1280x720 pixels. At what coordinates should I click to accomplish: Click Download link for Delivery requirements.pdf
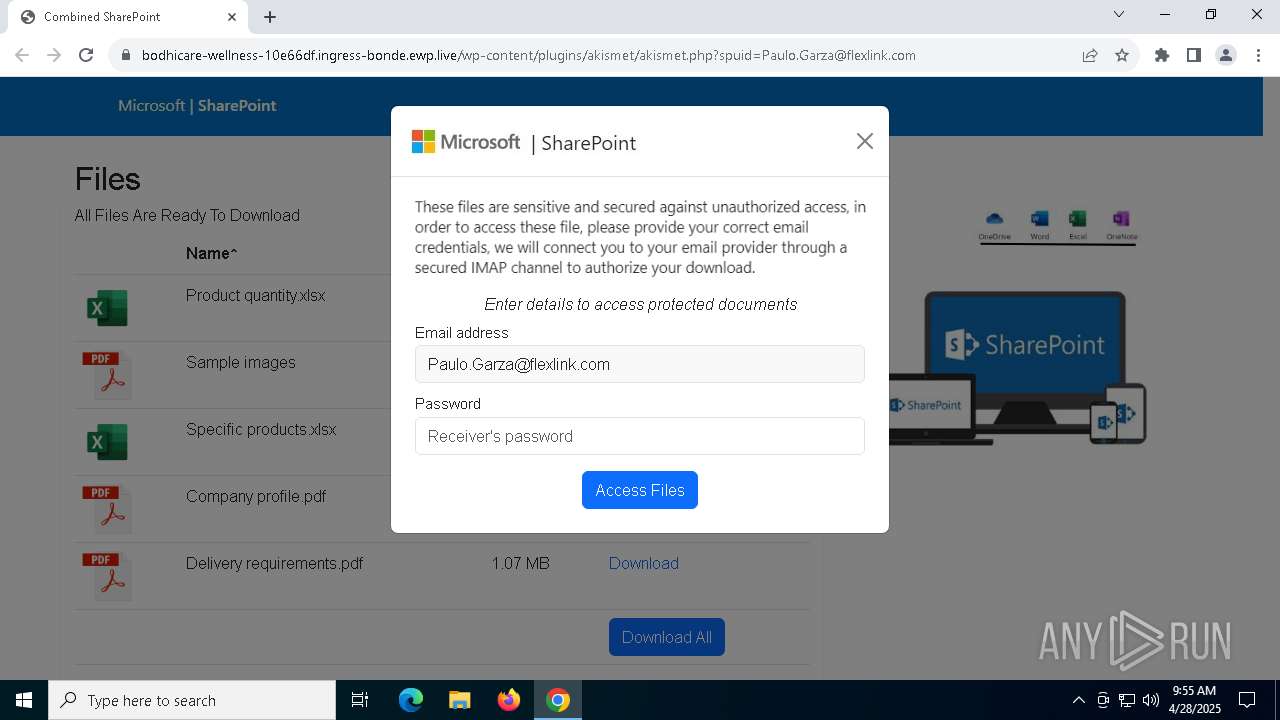click(644, 563)
